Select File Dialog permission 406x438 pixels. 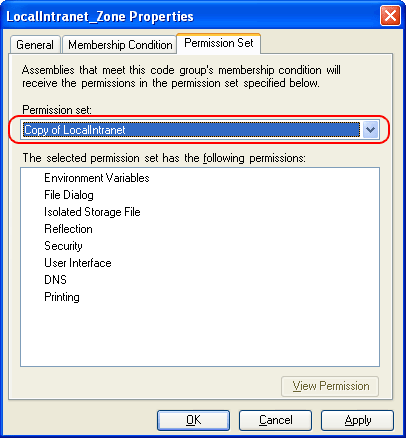[x=69, y=195]
